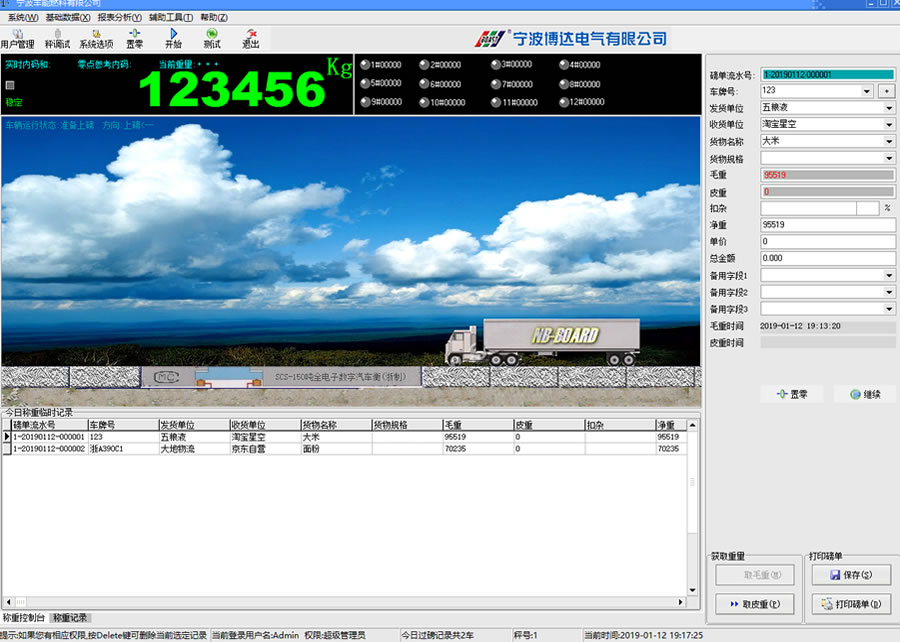Open the 报表分析(Y) menu

tap(119, 18)
